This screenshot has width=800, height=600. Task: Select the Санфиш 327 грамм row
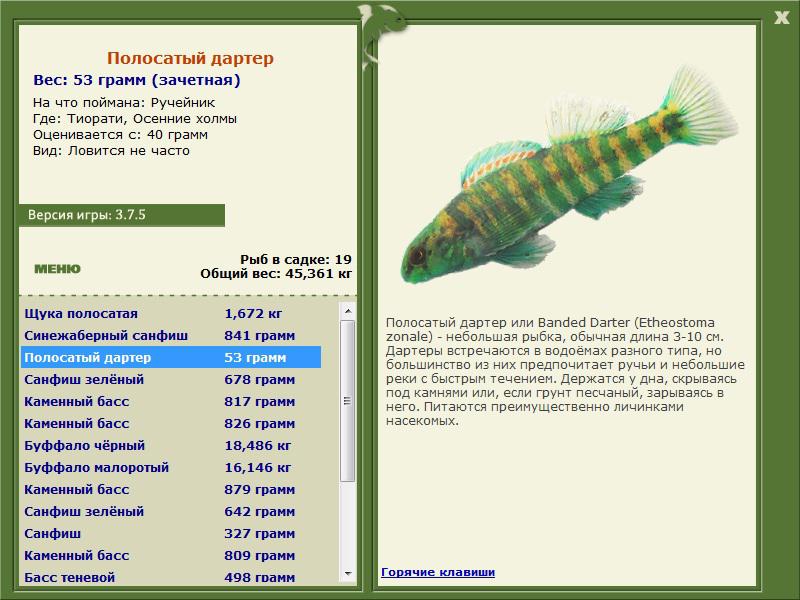[171, 533]
